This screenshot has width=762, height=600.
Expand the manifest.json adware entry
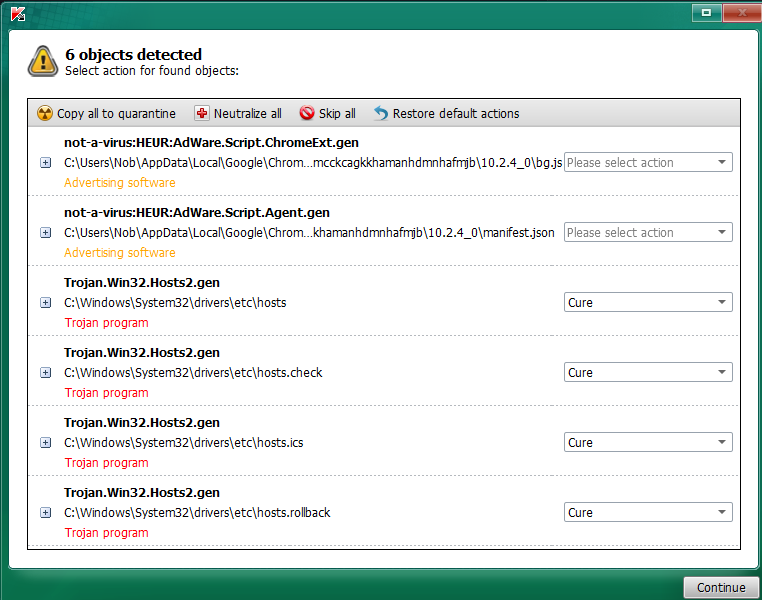coord(45,233)
